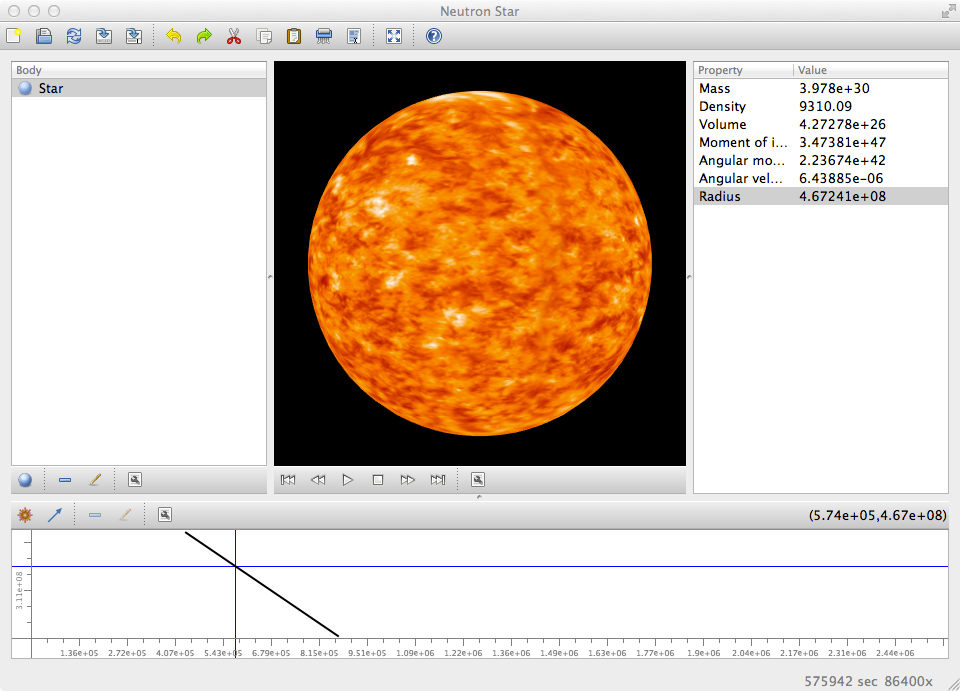Click the 9.51e+05 time axis label
The width and height of the screenshot is (960, 691).
[x=367, y=653]
